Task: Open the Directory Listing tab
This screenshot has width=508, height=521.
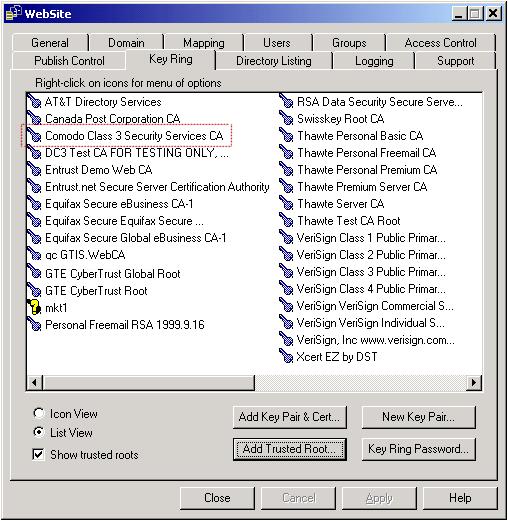Action: (274, 61)
